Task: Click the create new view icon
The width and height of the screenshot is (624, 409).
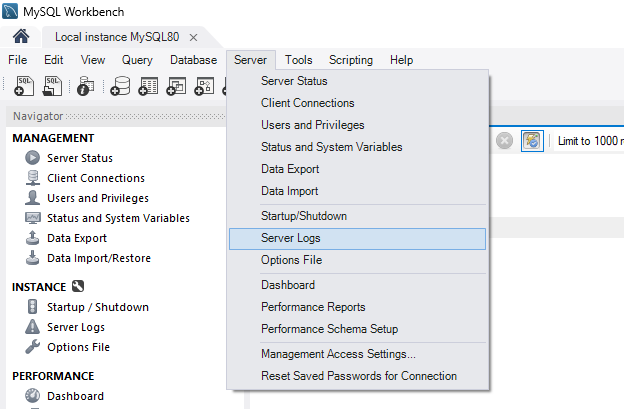Action: click(x=177, y=87)
